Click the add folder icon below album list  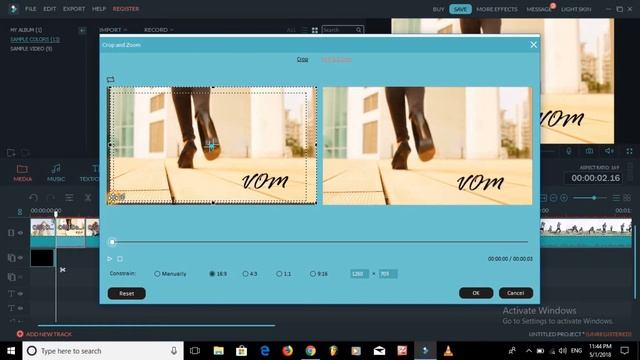(x=11, y=153)
